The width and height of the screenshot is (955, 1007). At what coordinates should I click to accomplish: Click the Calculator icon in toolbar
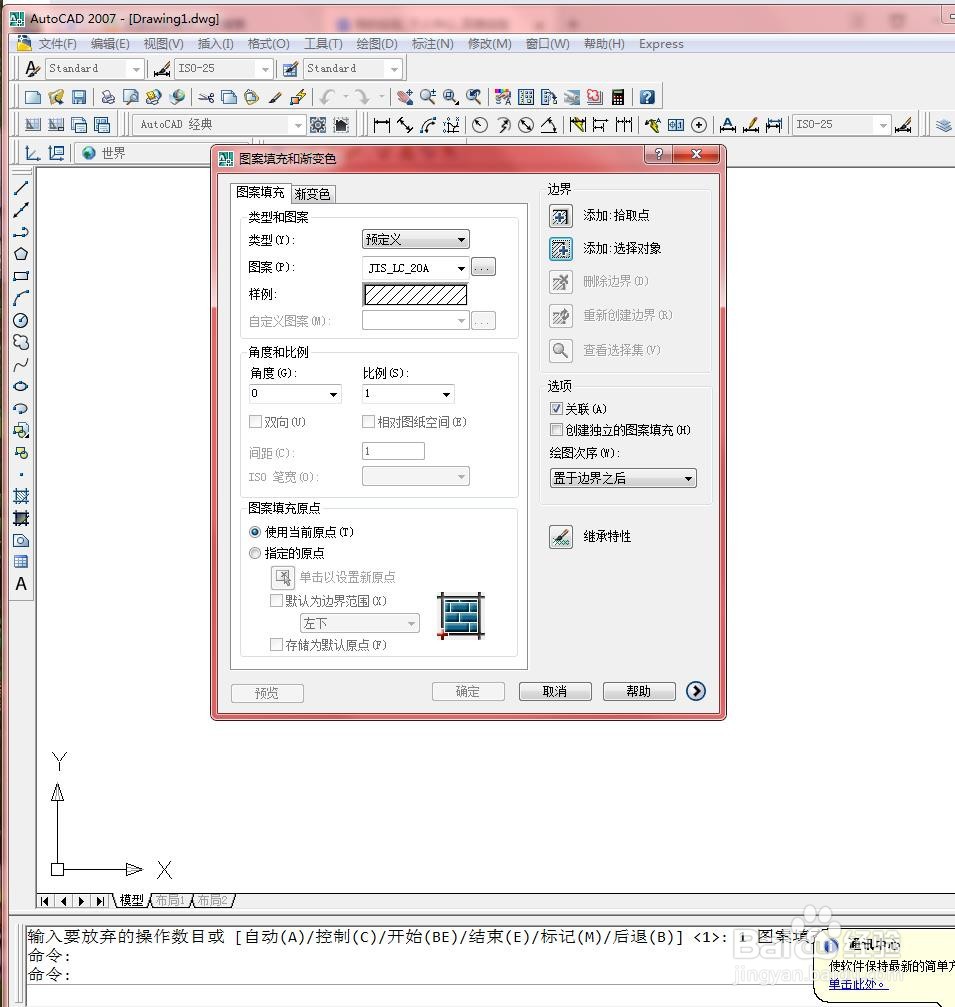click(x=618, y=97)
